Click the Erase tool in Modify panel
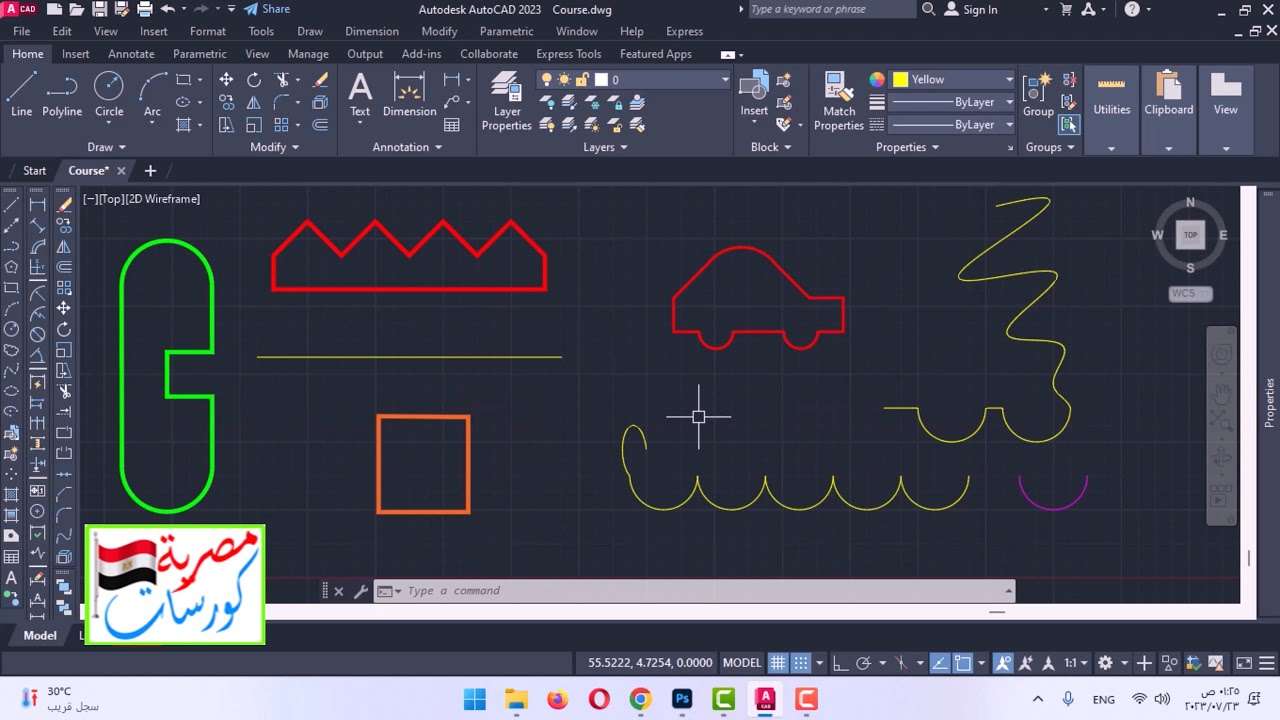Image resolution: width=1280 pixels, height=720 pixels. (x=320, y=80)
